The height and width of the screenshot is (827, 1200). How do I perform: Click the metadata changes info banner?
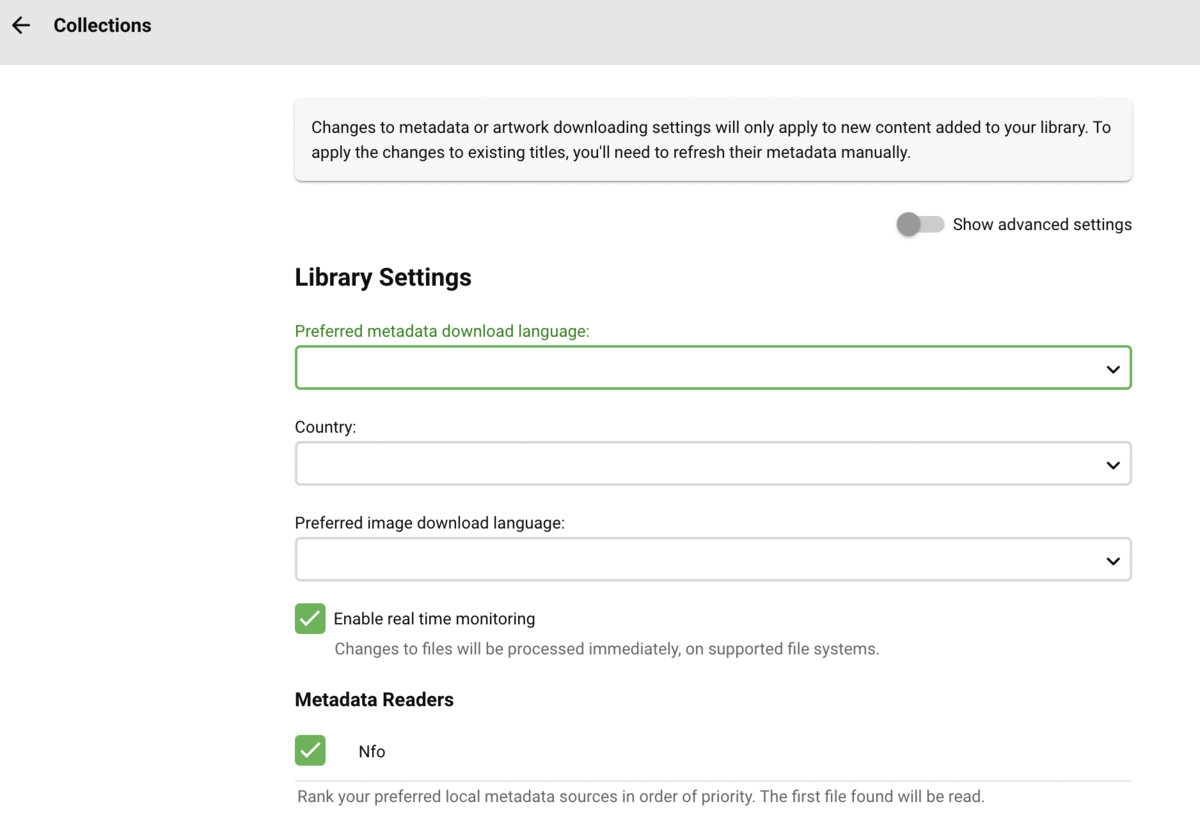pos(712,140)
